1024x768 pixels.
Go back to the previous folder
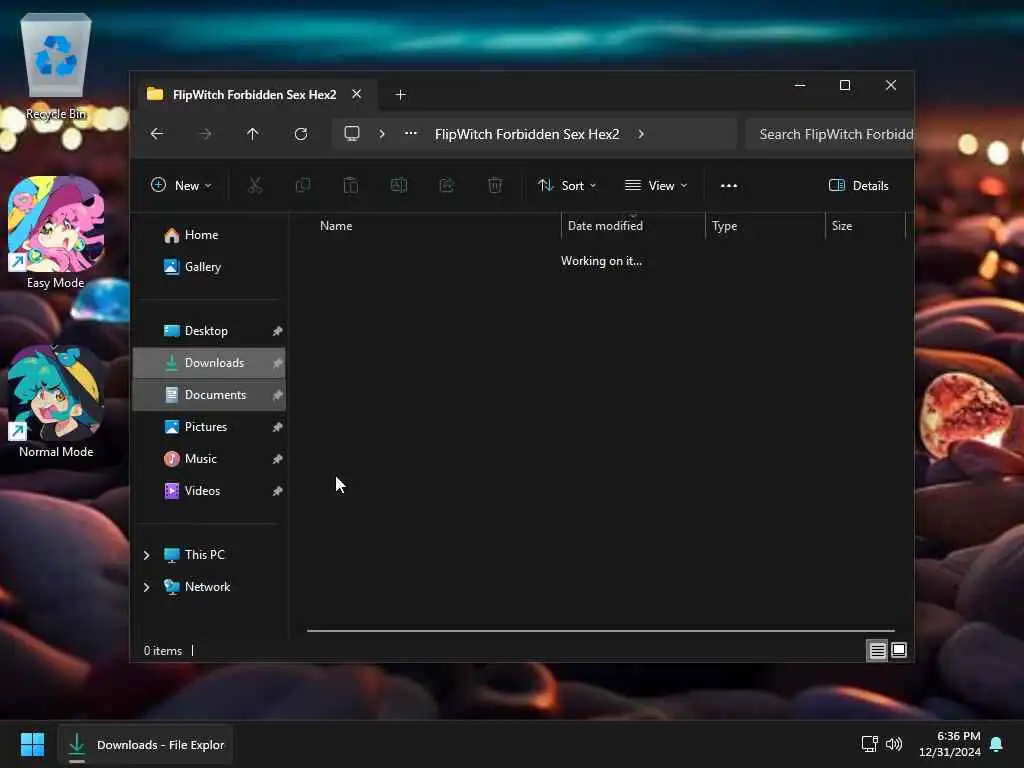click(x=157, y=134)
